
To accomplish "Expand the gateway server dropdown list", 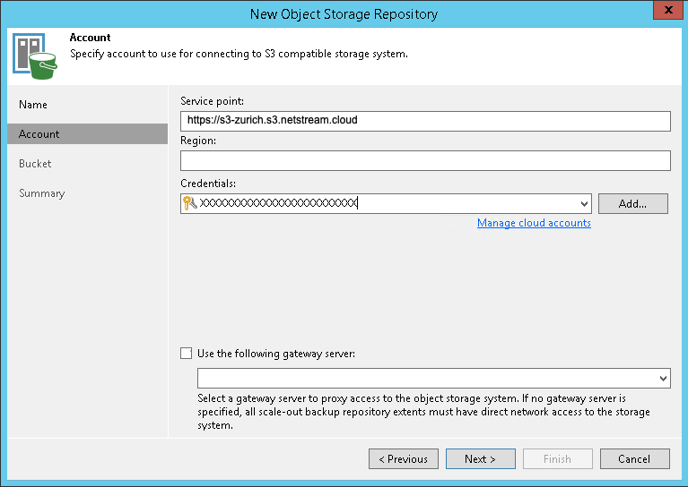I will 663,378.
